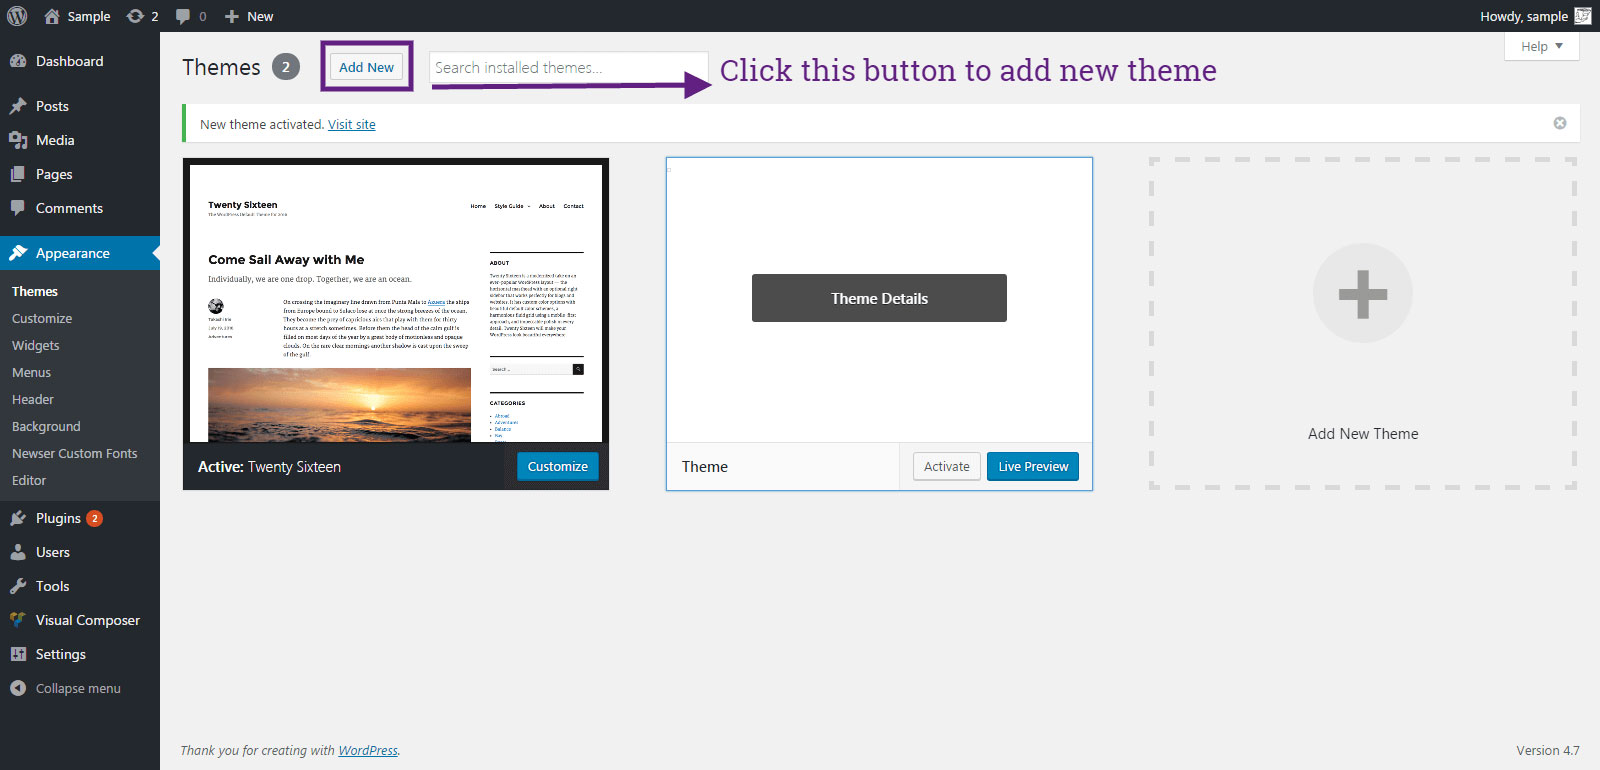
Task: Focus the Search installed themes field
Action: coord(567,68)
